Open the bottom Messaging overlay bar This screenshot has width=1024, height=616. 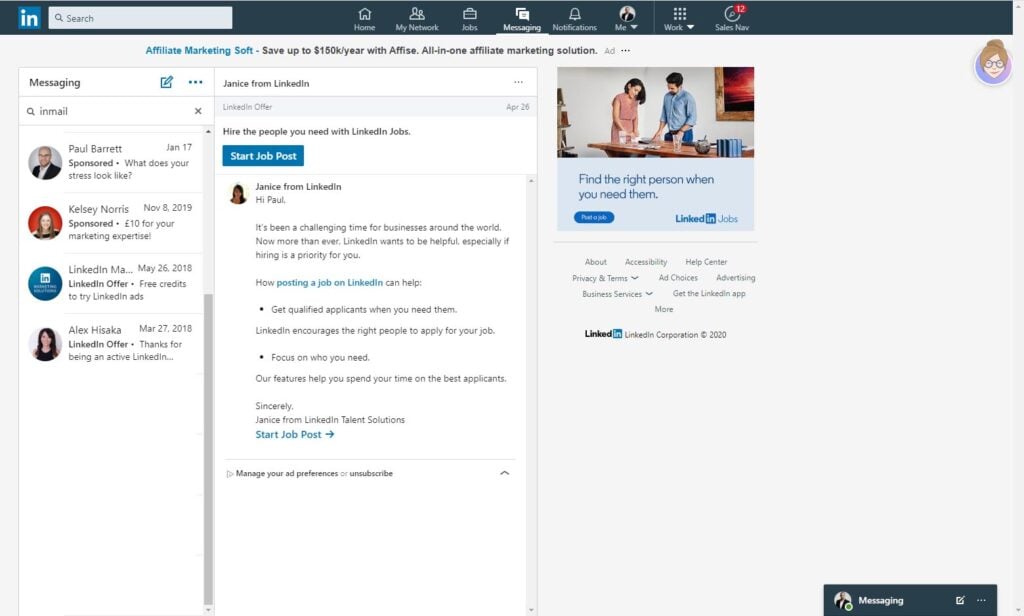tap(910, 600)
